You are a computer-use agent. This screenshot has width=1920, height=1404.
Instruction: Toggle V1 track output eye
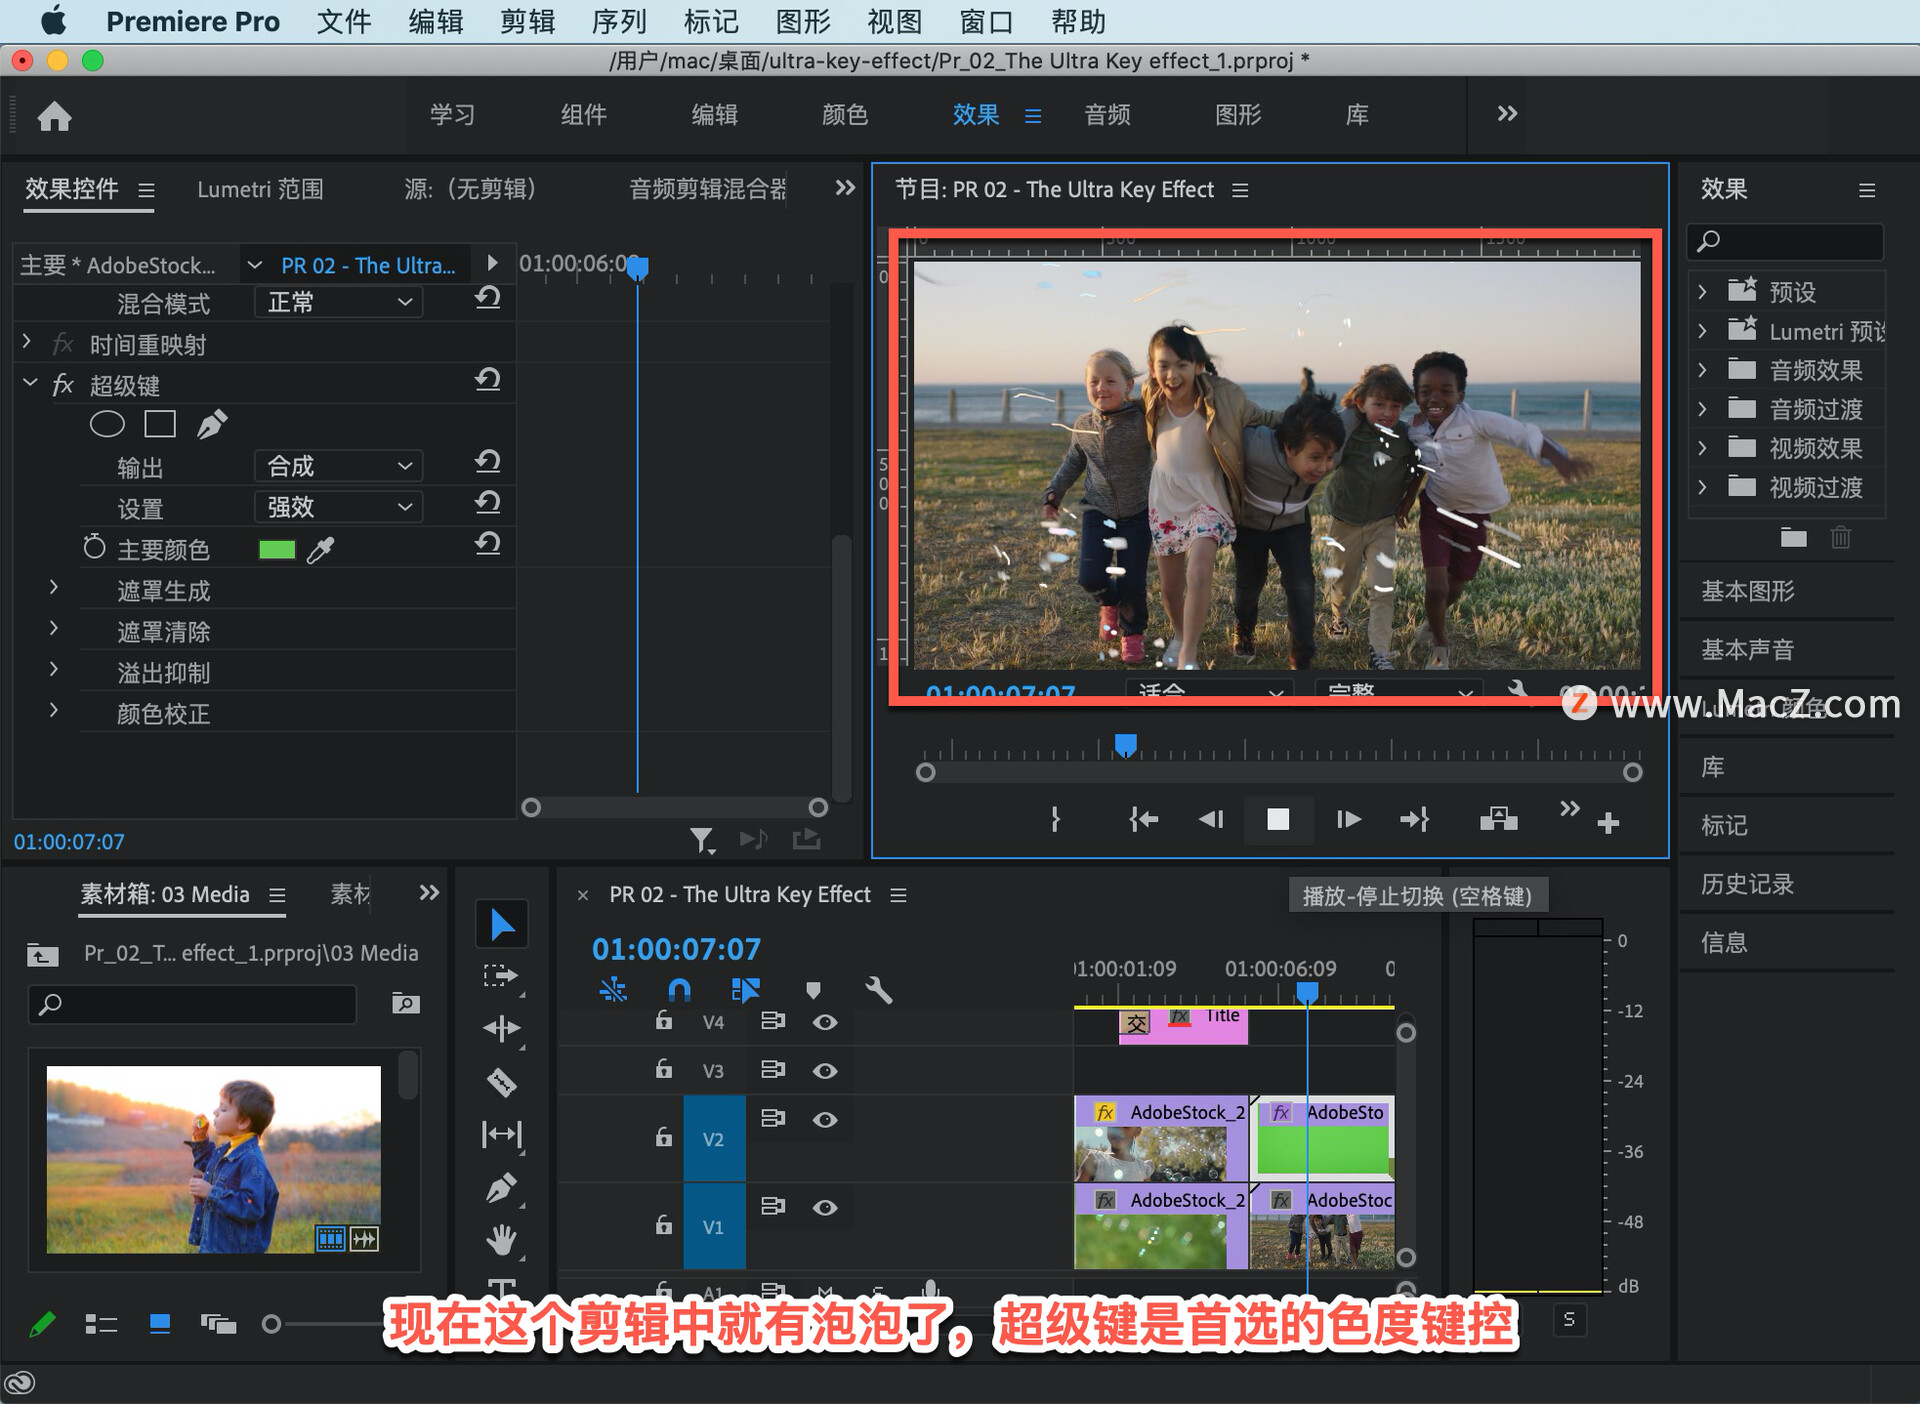pos(824,1207)
